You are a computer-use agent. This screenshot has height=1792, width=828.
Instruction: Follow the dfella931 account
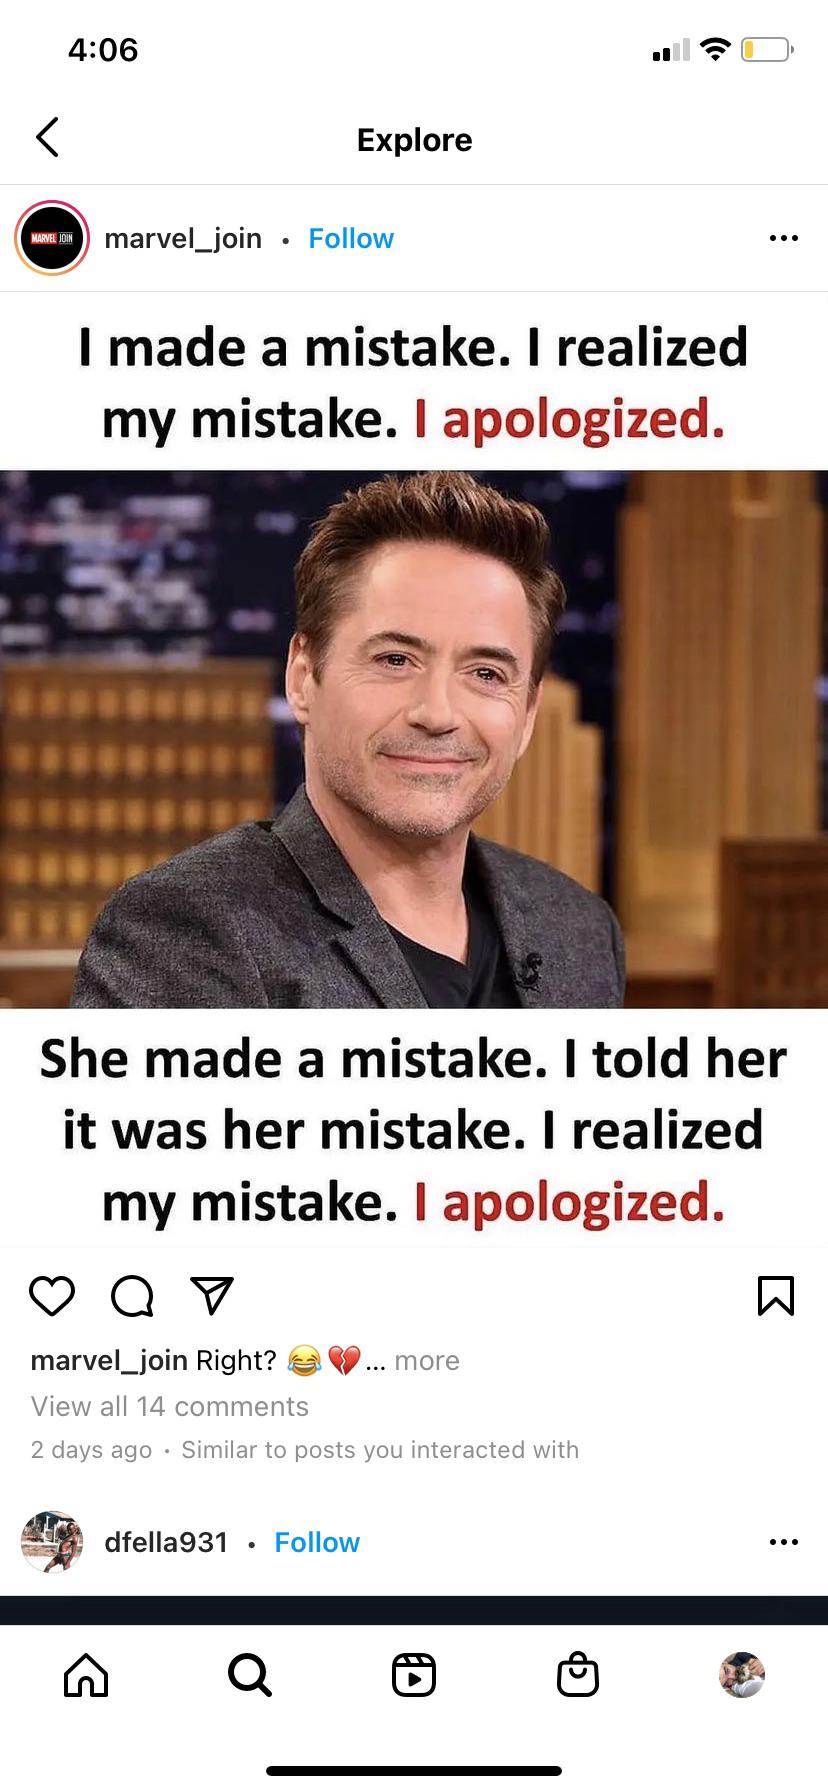coord(317,1542)
